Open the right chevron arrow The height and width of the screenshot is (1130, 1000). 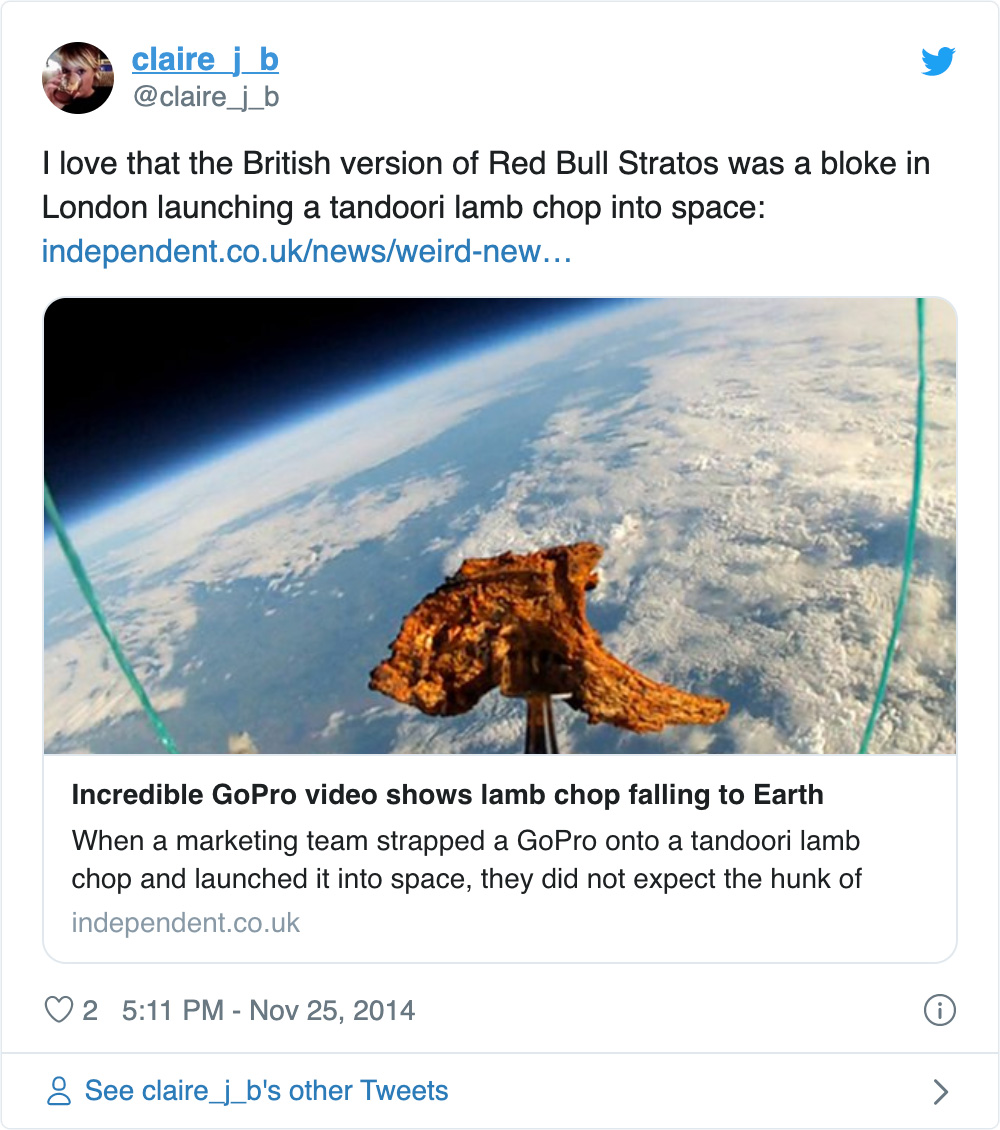click(940, 1092)
